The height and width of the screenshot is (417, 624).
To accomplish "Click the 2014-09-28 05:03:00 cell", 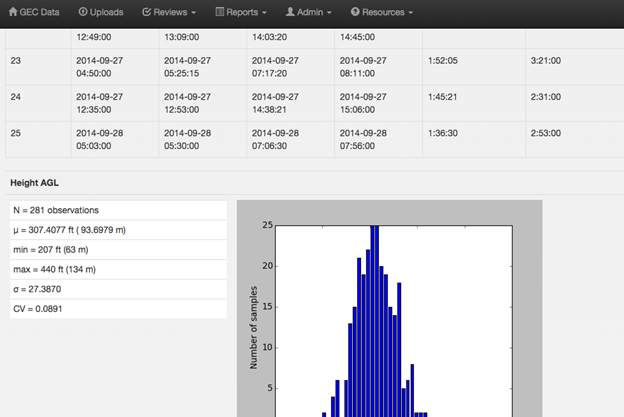I will 115,139.
